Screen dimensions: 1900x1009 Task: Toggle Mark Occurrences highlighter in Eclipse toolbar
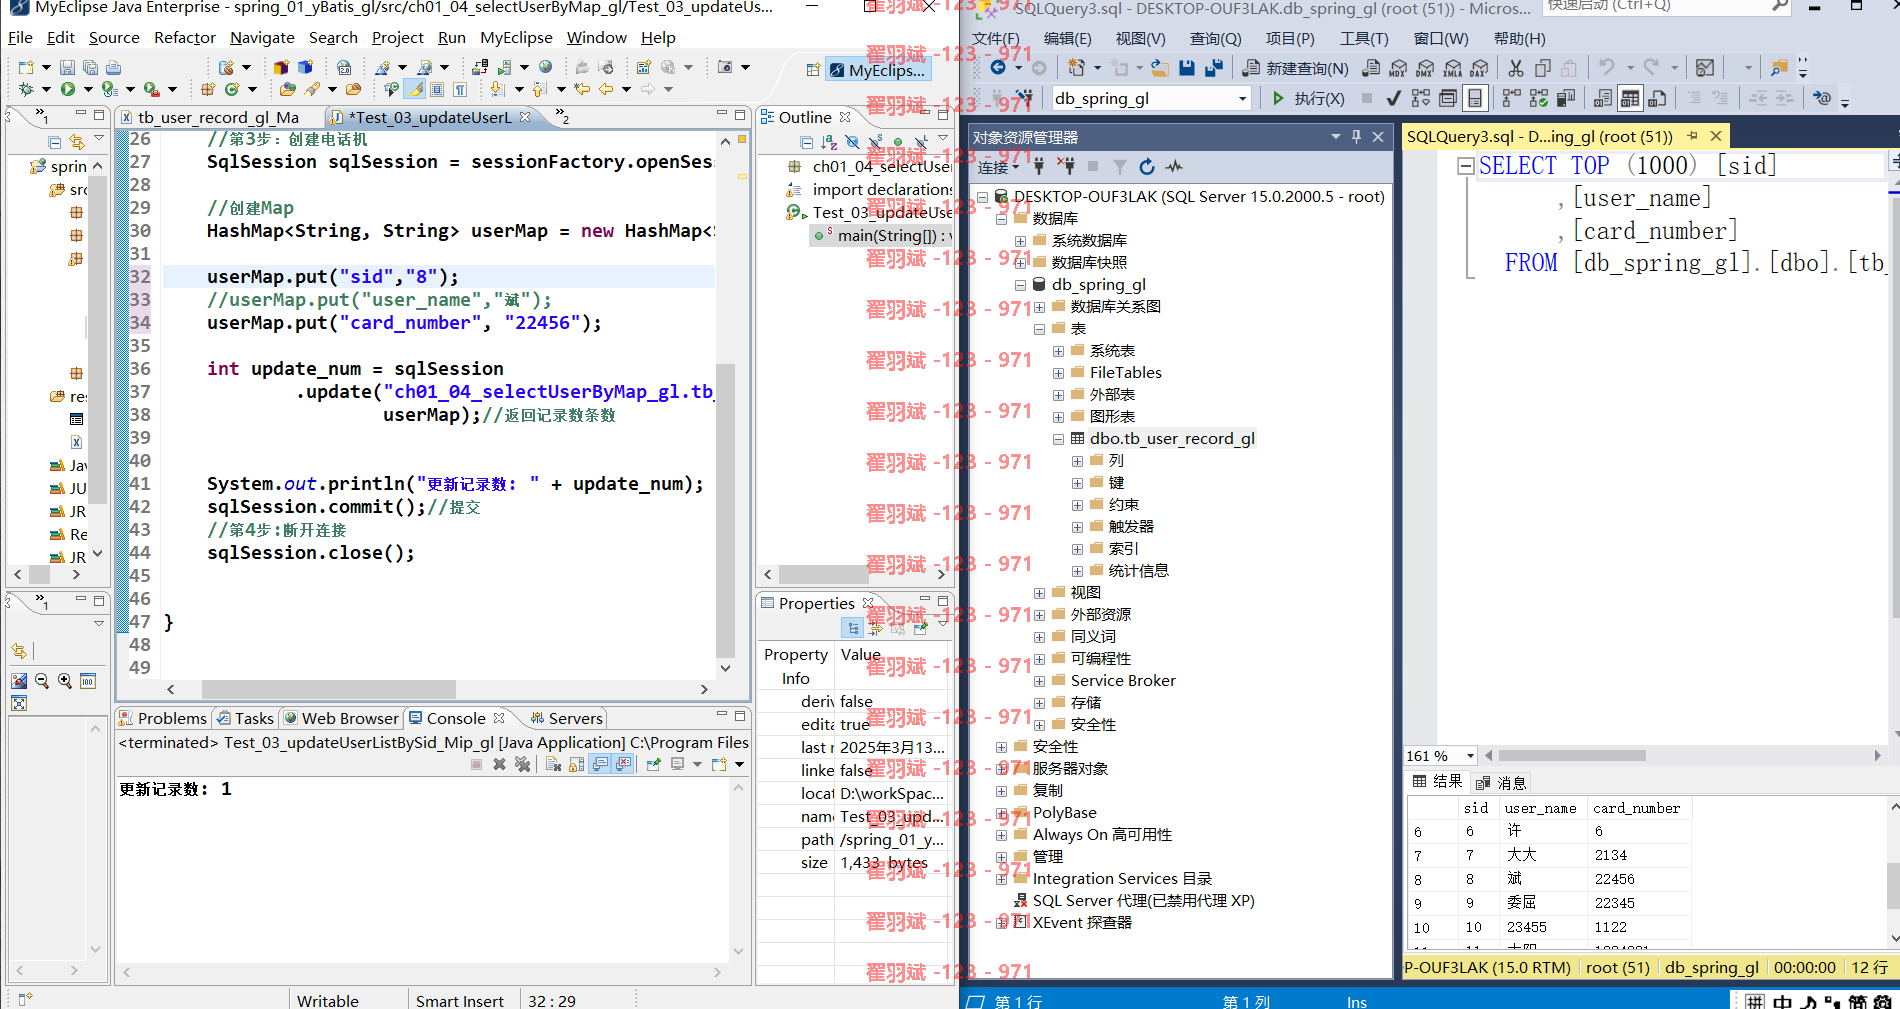[x=416, y=89]
